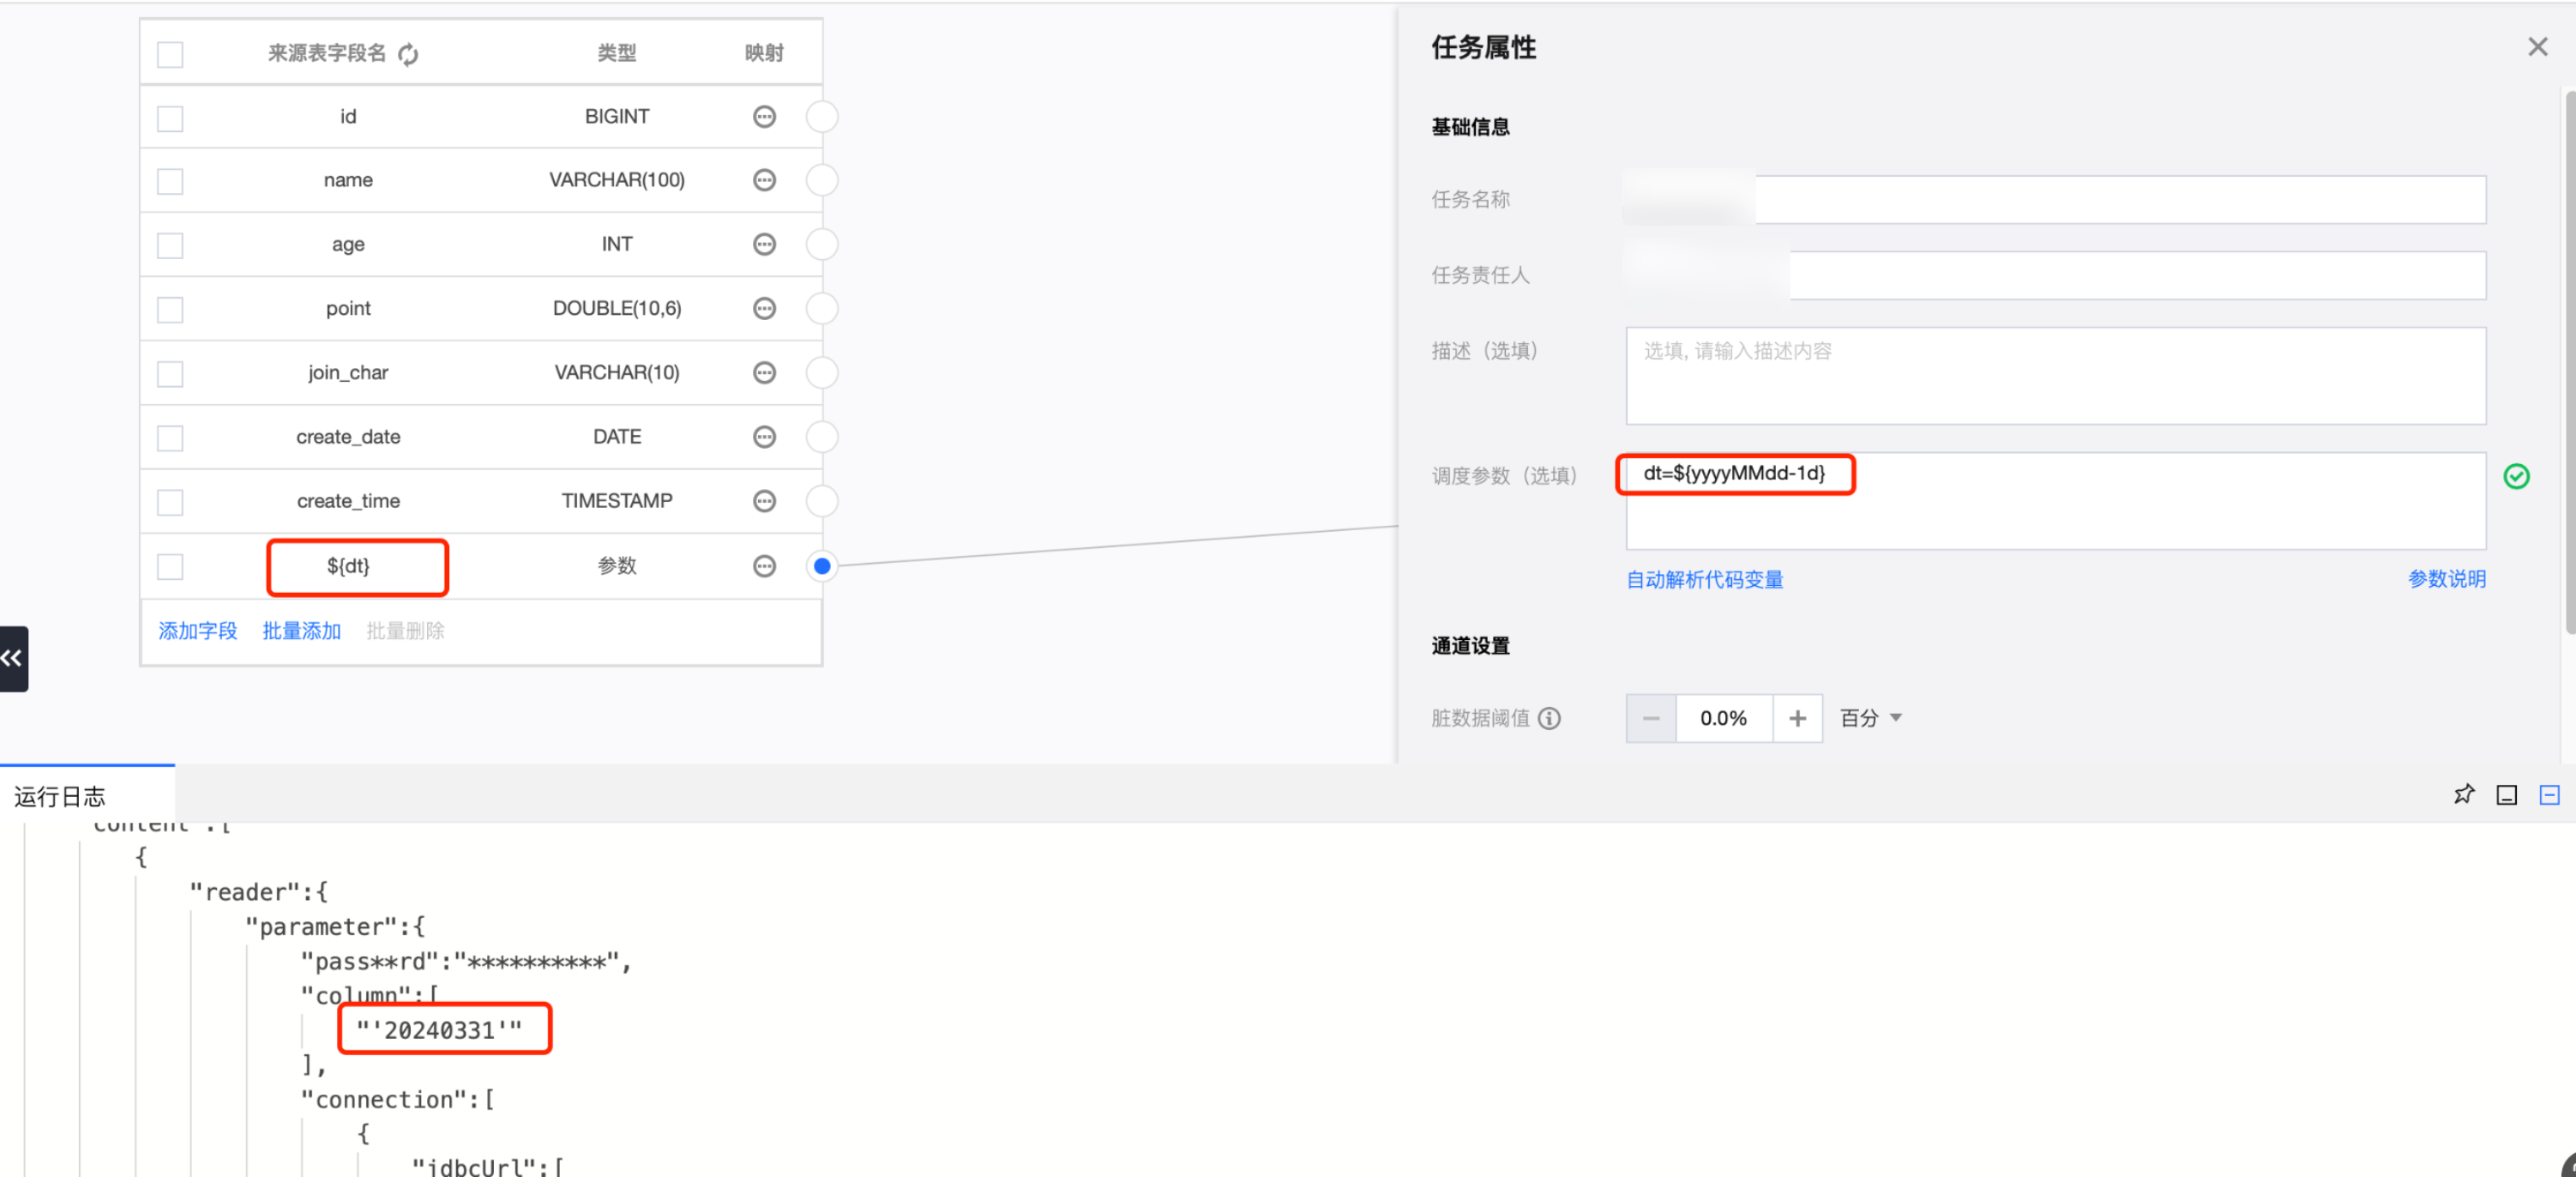Click the 添加字段 link

(x=197, y=631)
